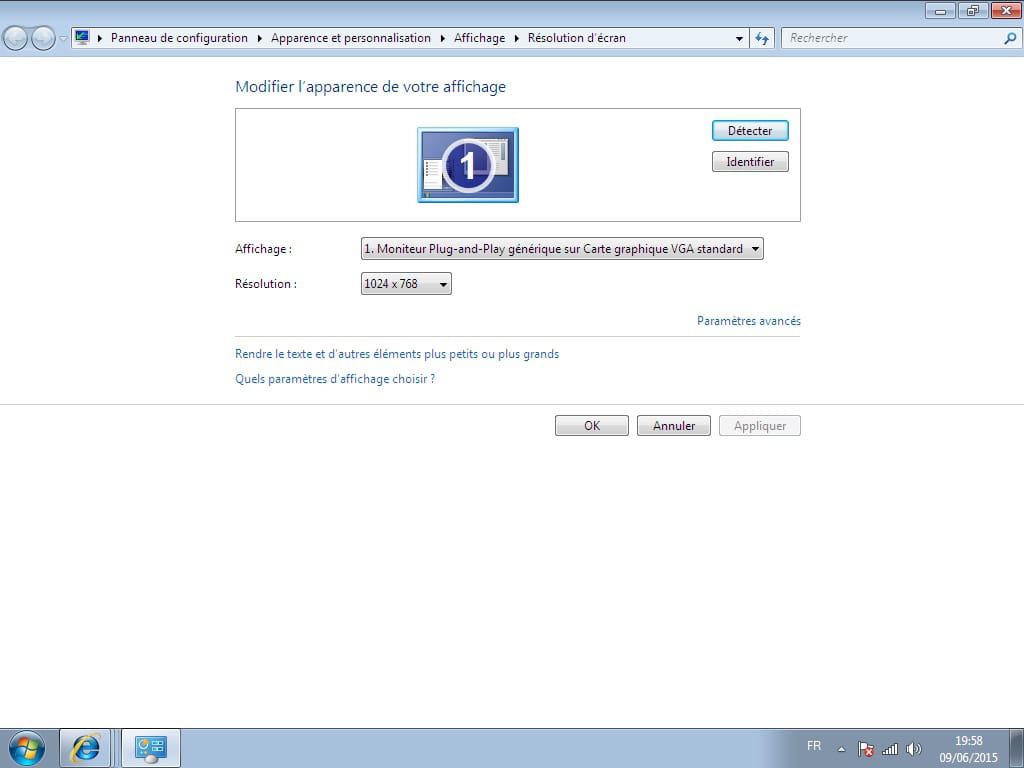Click the Détecter button
This screenshot has width=1024, height=768.
[750, 131]
